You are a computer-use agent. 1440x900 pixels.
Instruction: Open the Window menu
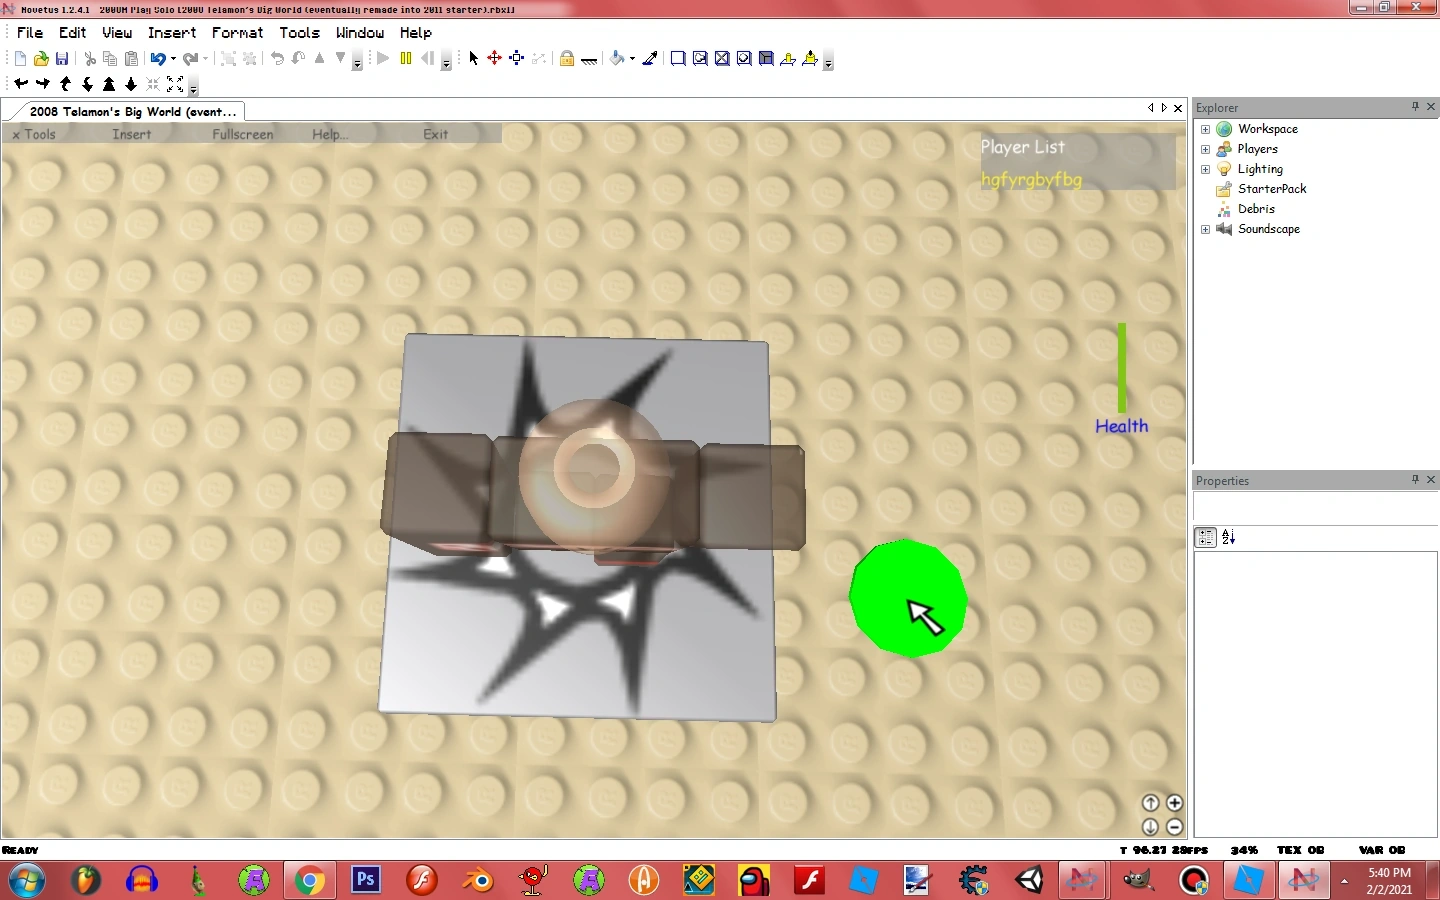(x=360, y=33)
